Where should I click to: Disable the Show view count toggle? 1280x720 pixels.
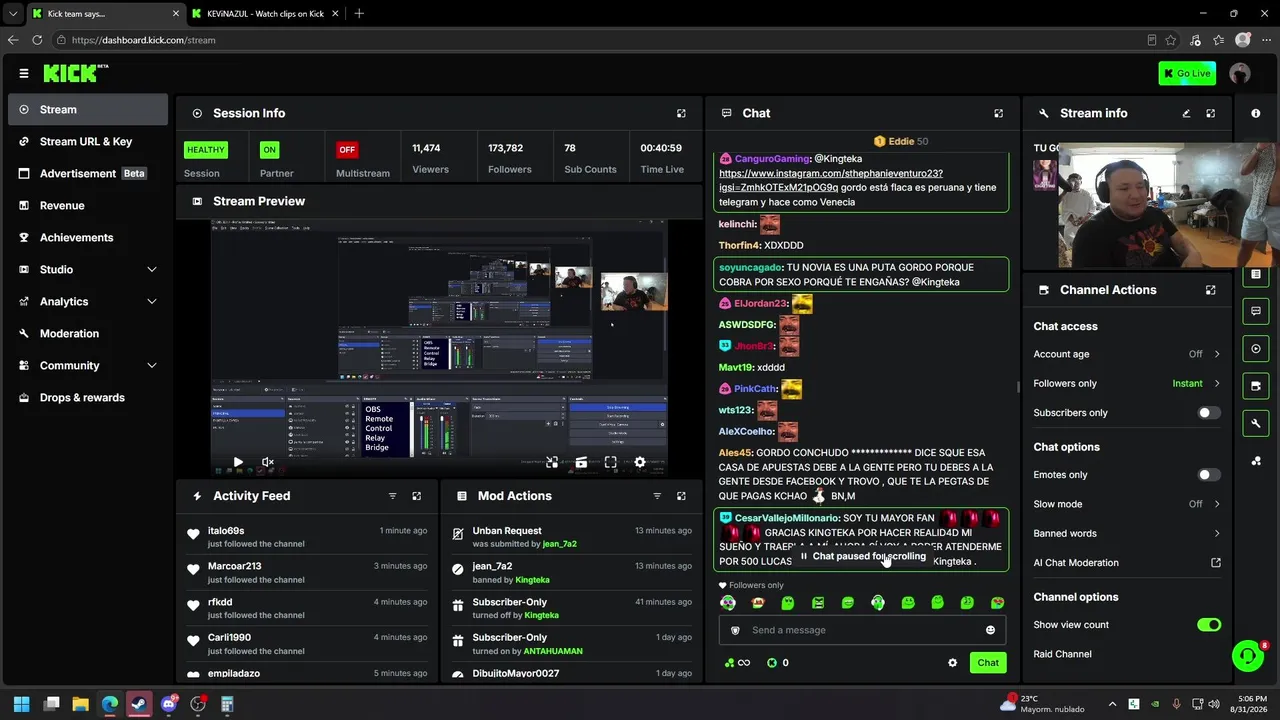[1209, 625]
